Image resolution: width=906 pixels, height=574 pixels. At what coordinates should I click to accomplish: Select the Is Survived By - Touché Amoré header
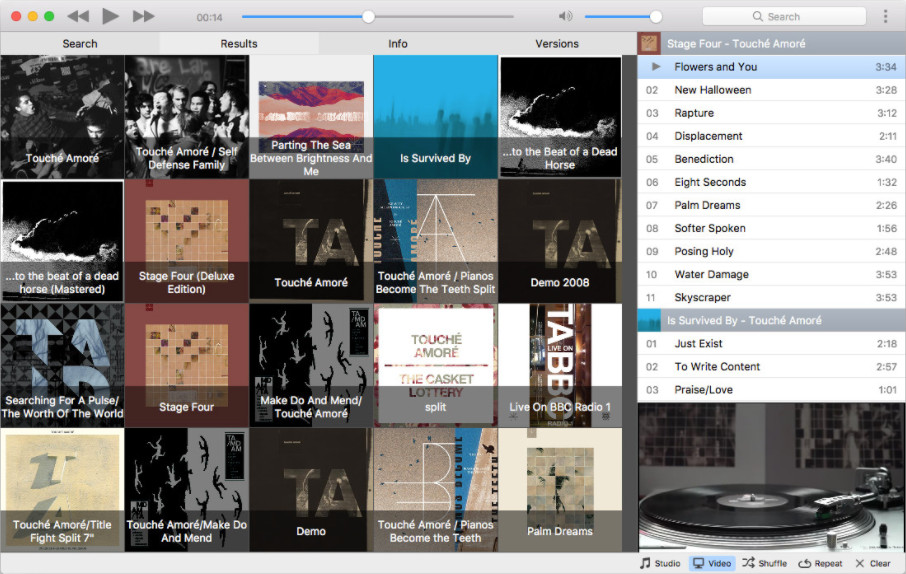pyautogui.click(x=771, y=320)
